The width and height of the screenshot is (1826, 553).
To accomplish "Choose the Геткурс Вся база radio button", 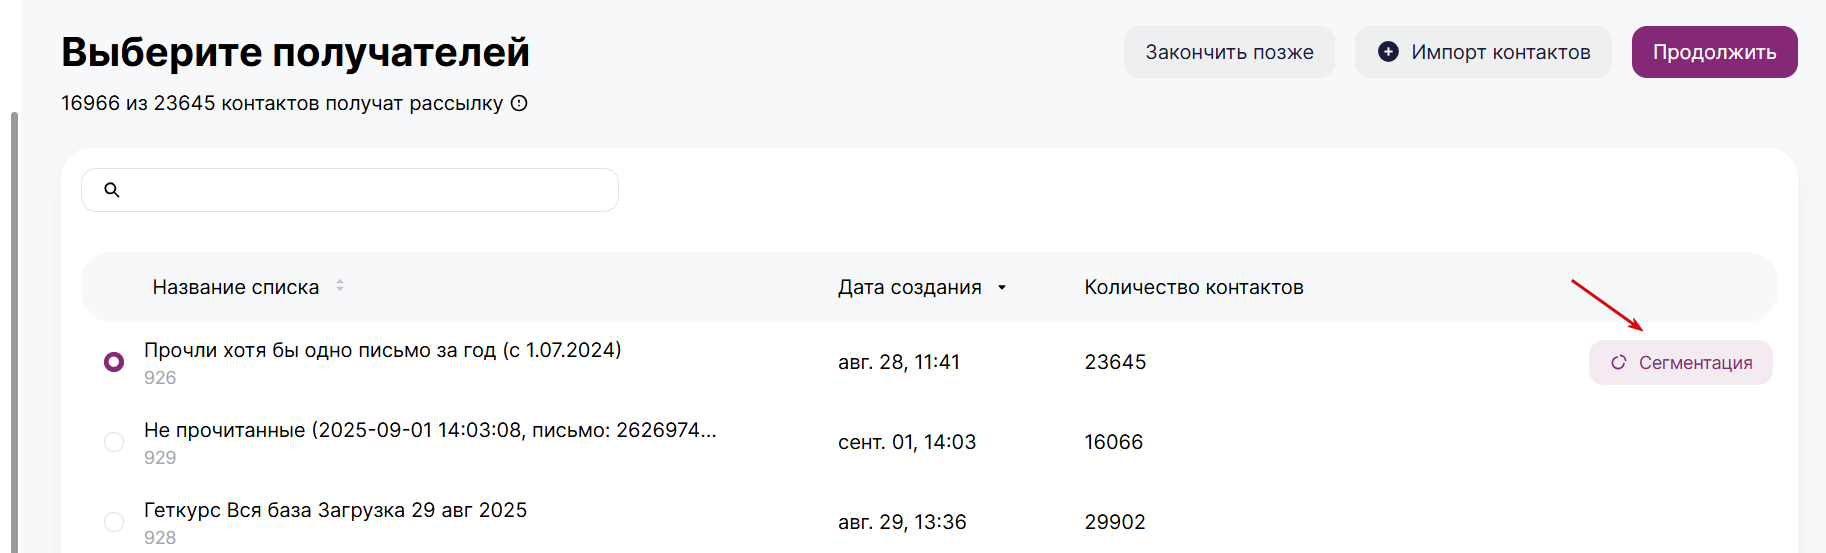I will click(x=114, y=522).
